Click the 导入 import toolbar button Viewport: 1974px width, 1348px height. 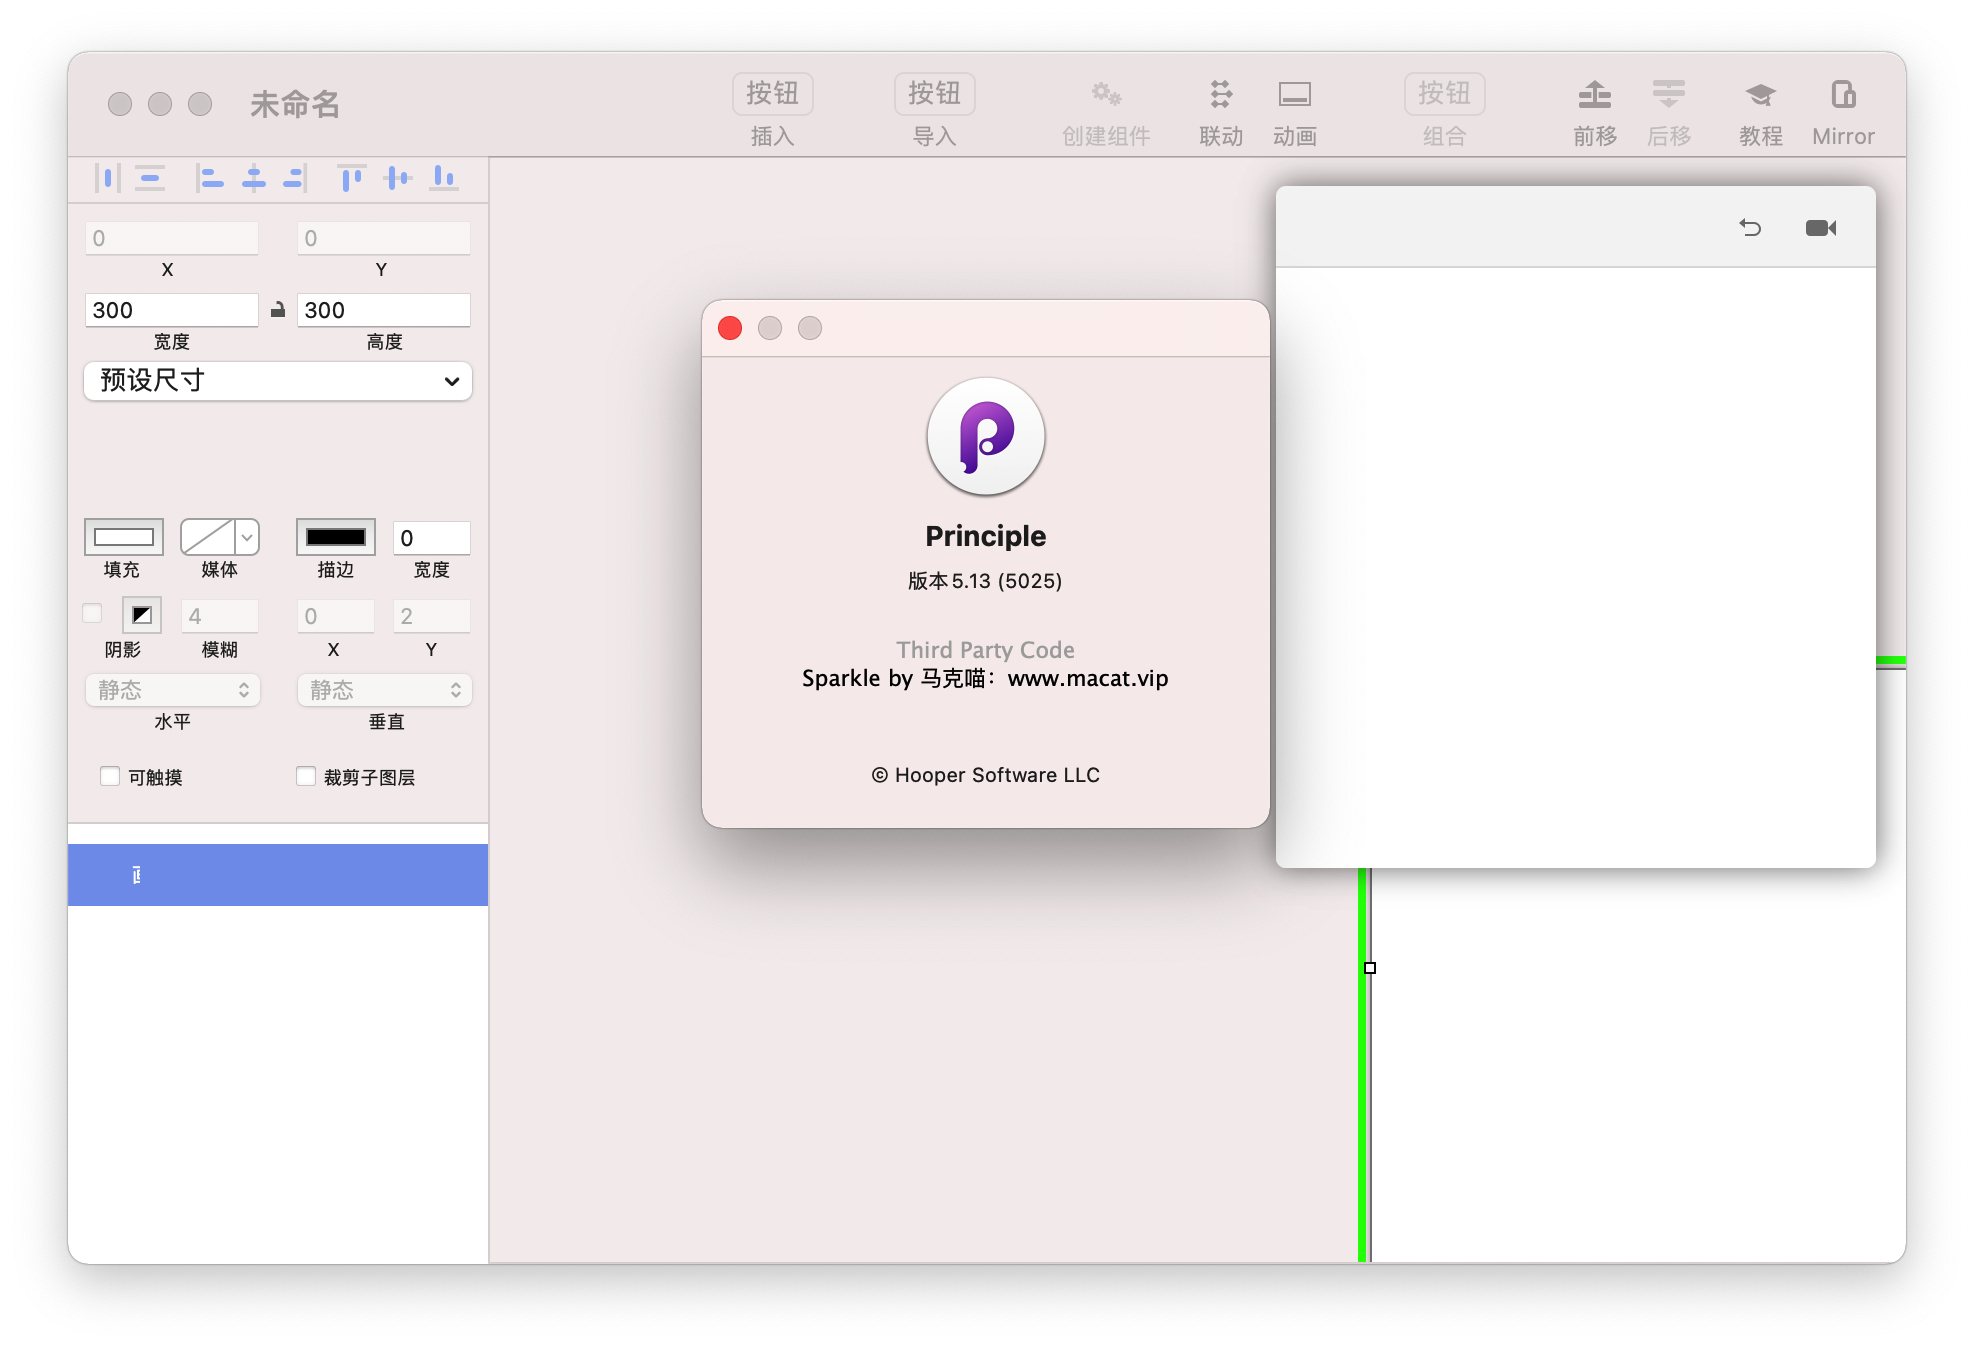[x=934, y=94]
